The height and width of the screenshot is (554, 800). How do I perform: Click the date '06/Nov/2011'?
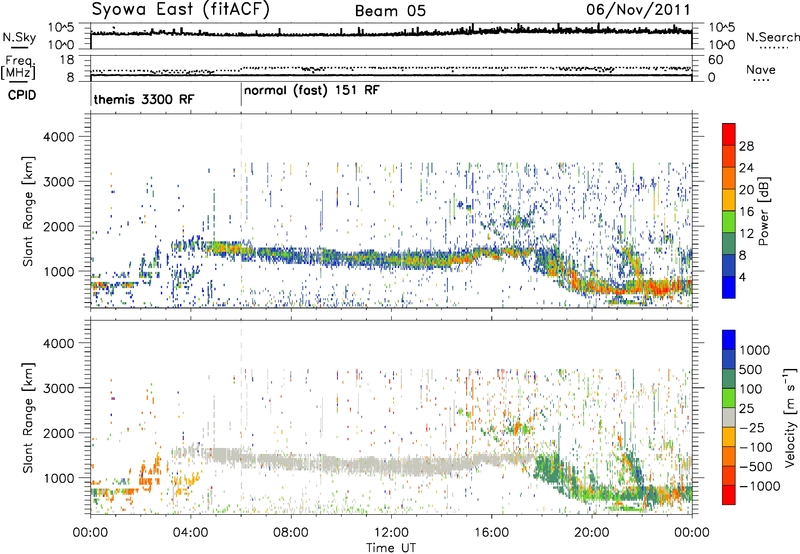pyautogui.click(x=638, y=10)
